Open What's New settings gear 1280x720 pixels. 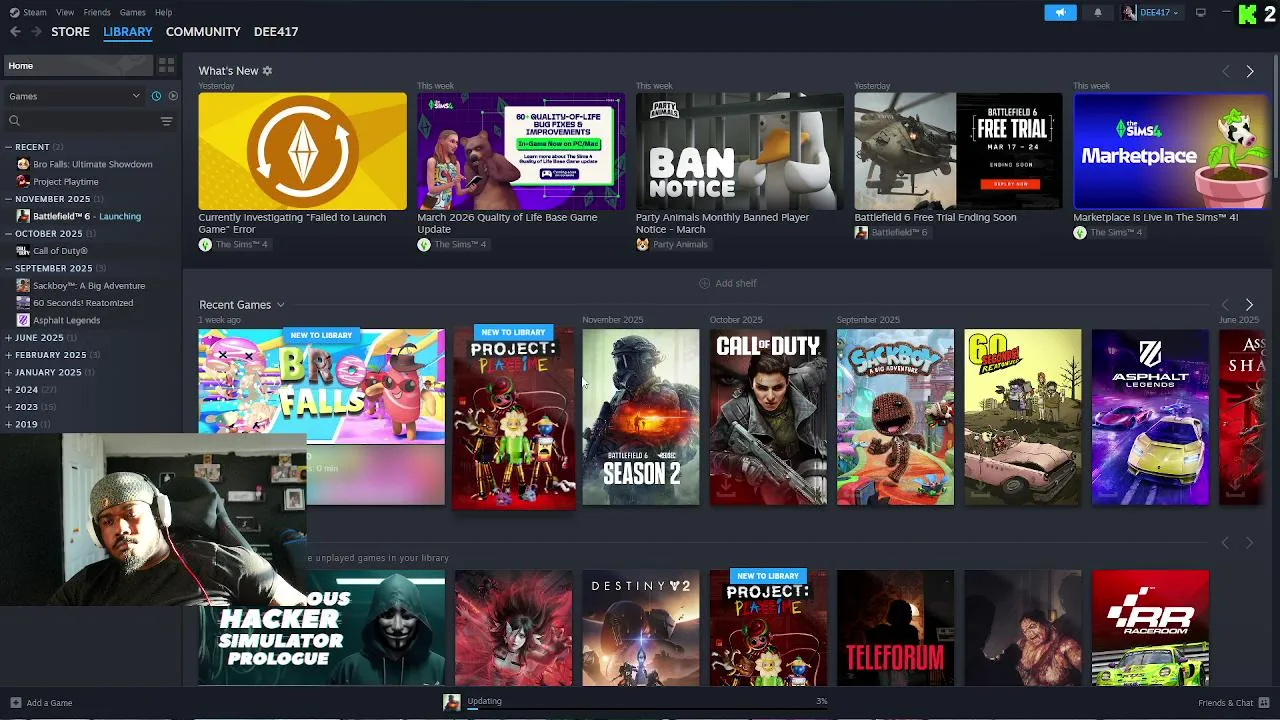click(x=267, y=71)
